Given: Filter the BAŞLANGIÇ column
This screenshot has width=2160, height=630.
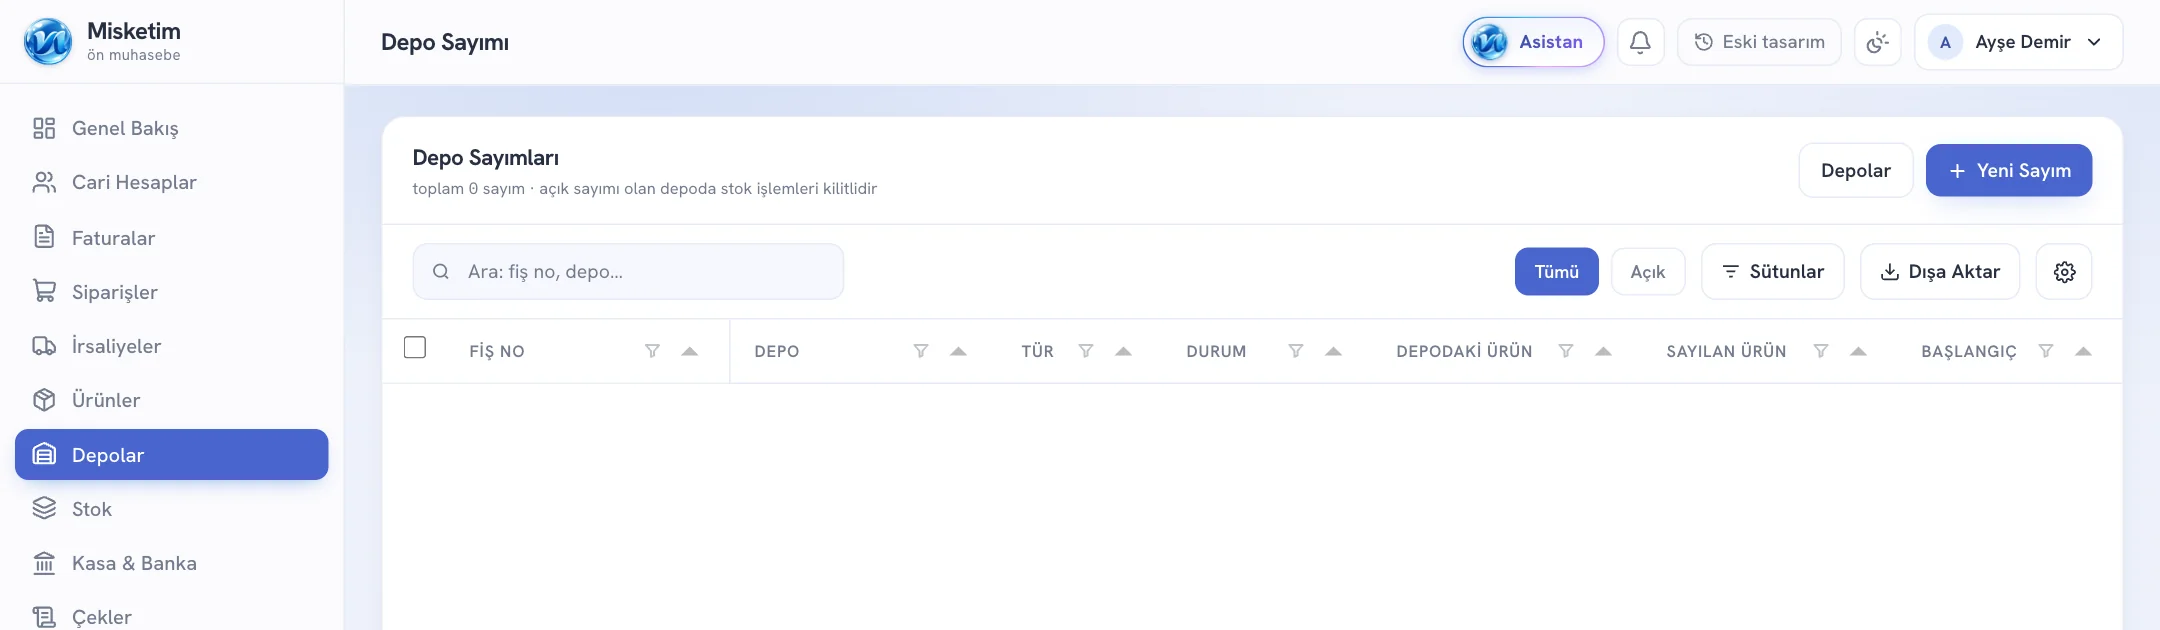Looking at the screenshot, I should pos(2046,351).
